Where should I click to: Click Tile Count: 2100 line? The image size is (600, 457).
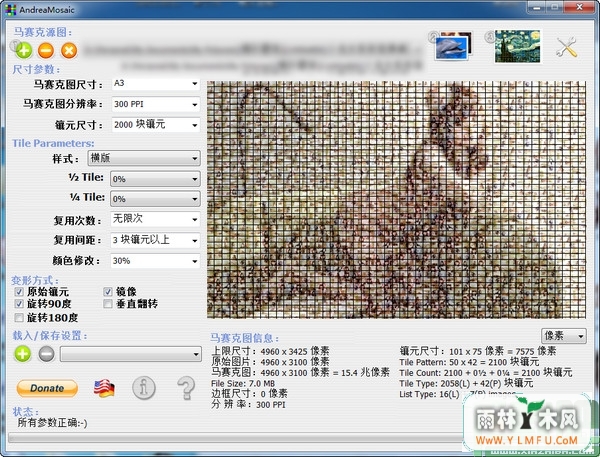486,372
